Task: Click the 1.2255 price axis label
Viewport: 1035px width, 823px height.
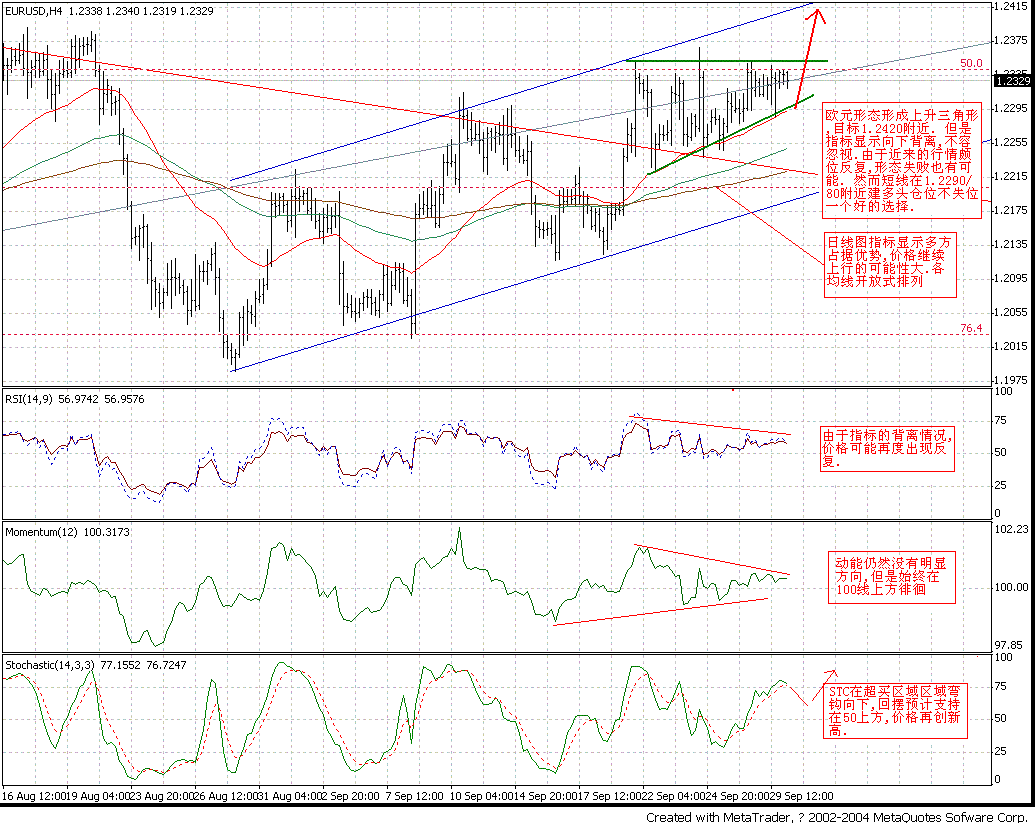Action: 1013,142
